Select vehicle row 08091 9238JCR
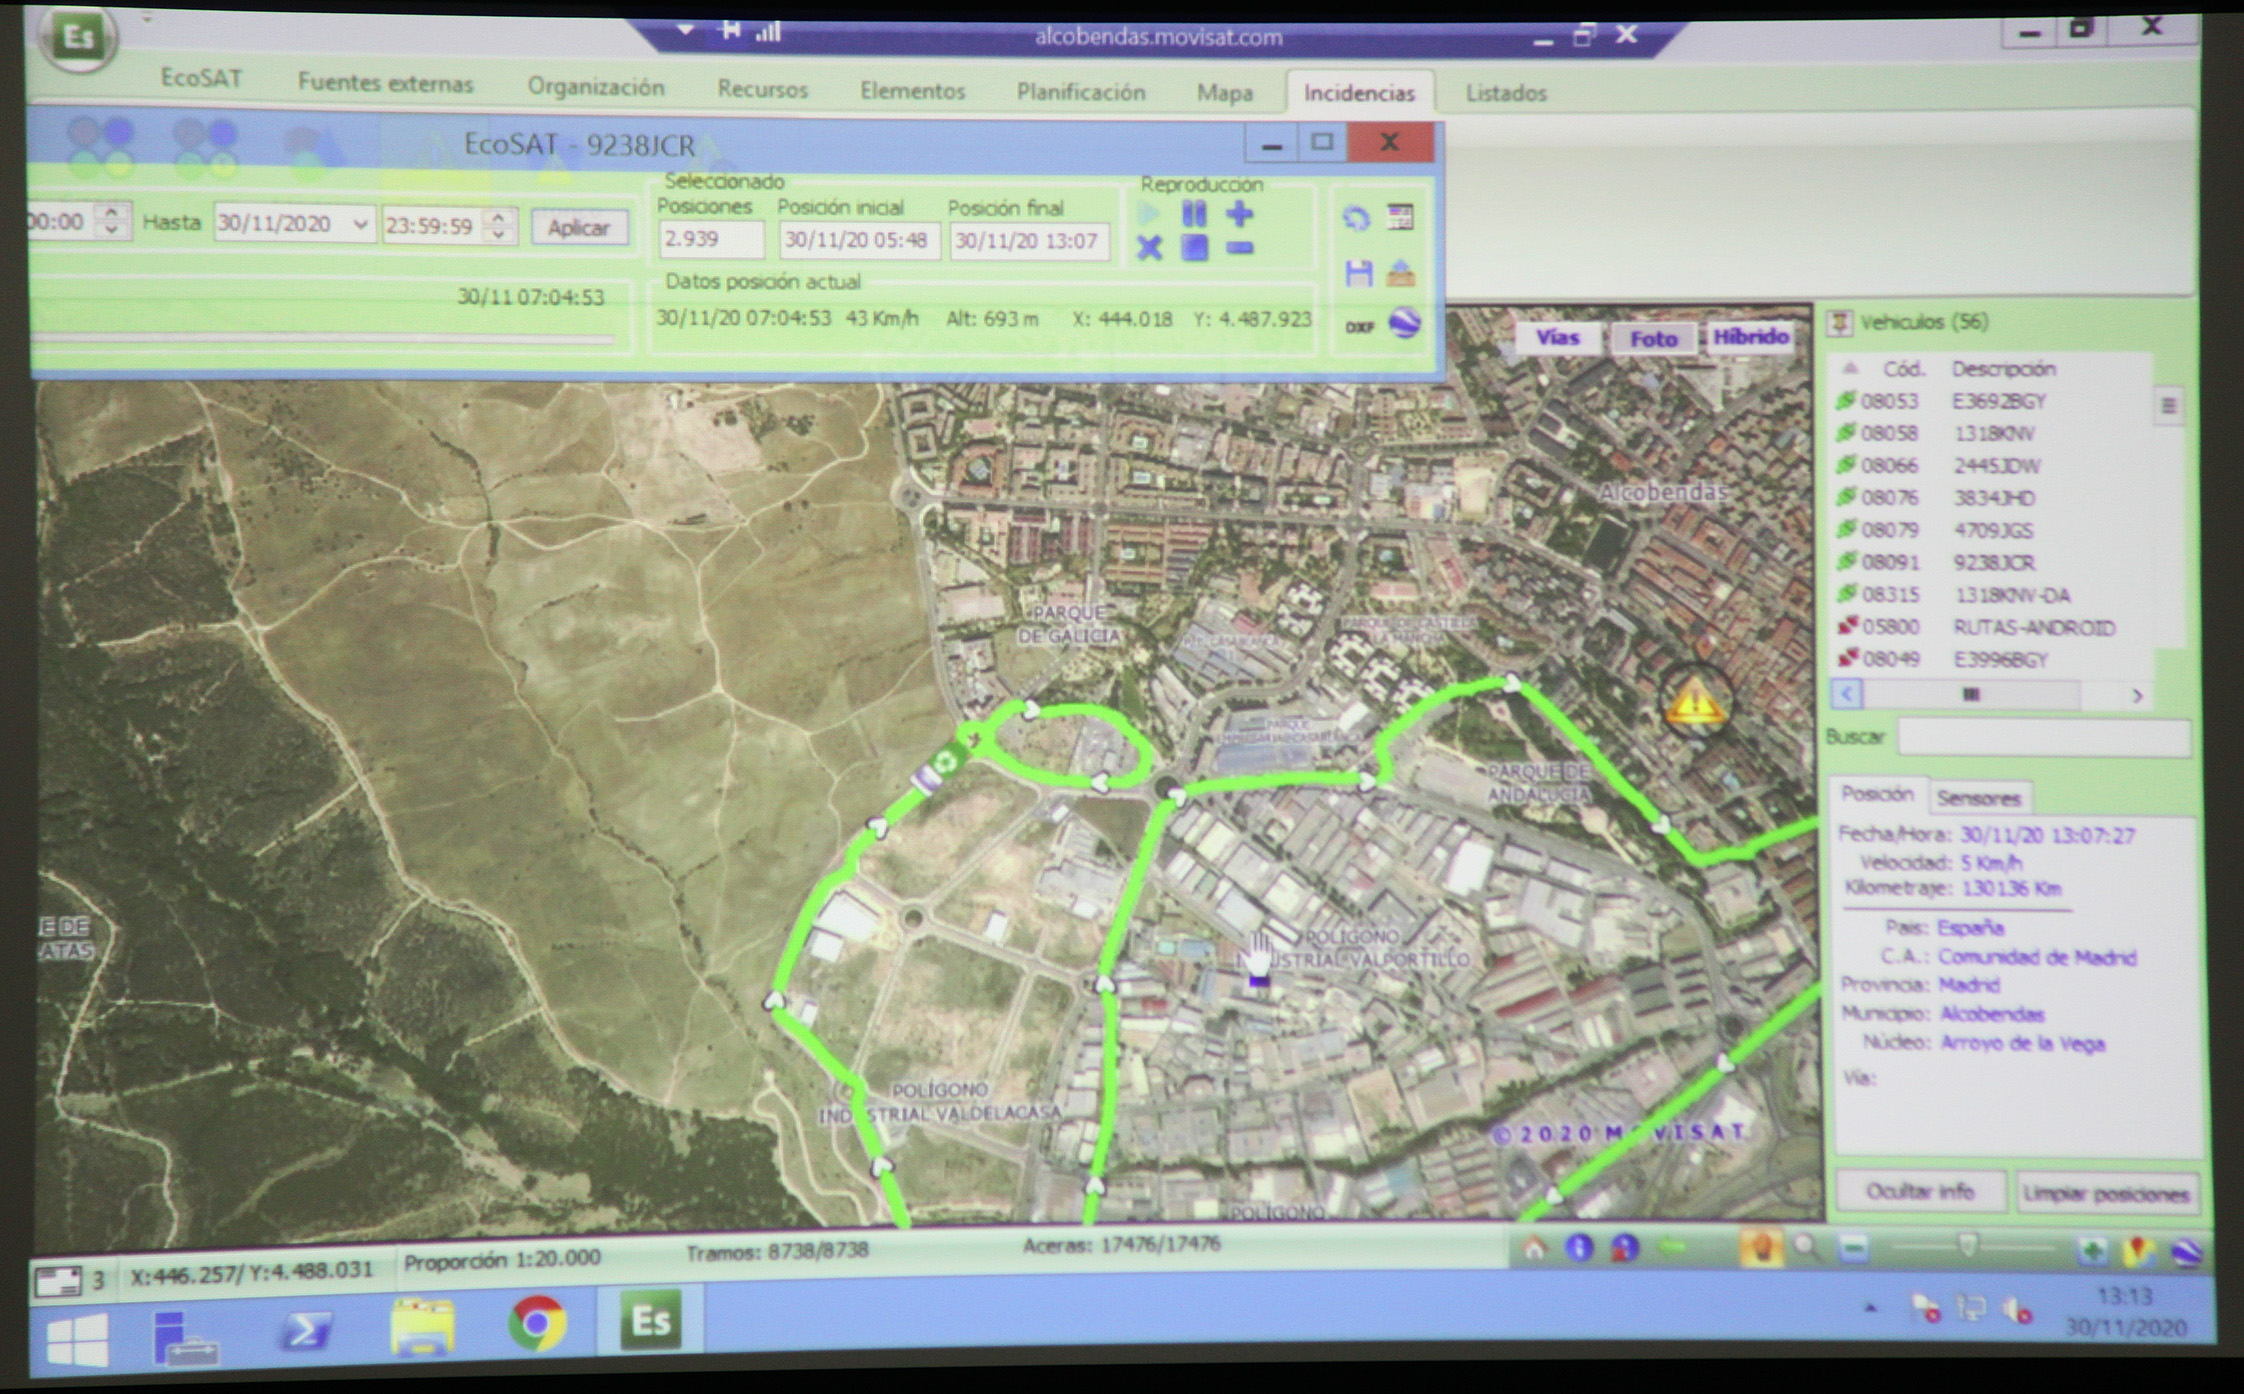Screen dimensions: 2244x1394 (1990, 563)
